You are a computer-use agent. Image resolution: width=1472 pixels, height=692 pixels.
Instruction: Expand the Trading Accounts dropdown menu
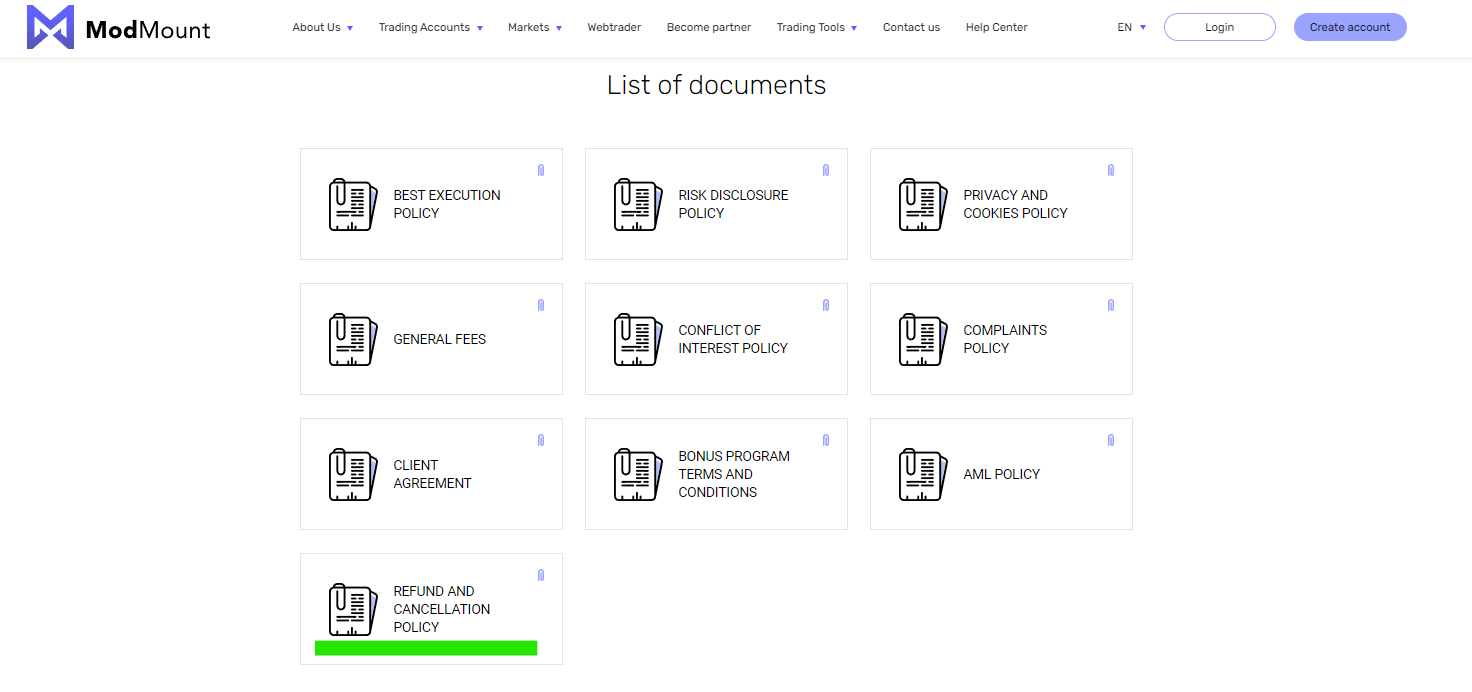pyautogui.click(x=431, y=27)
